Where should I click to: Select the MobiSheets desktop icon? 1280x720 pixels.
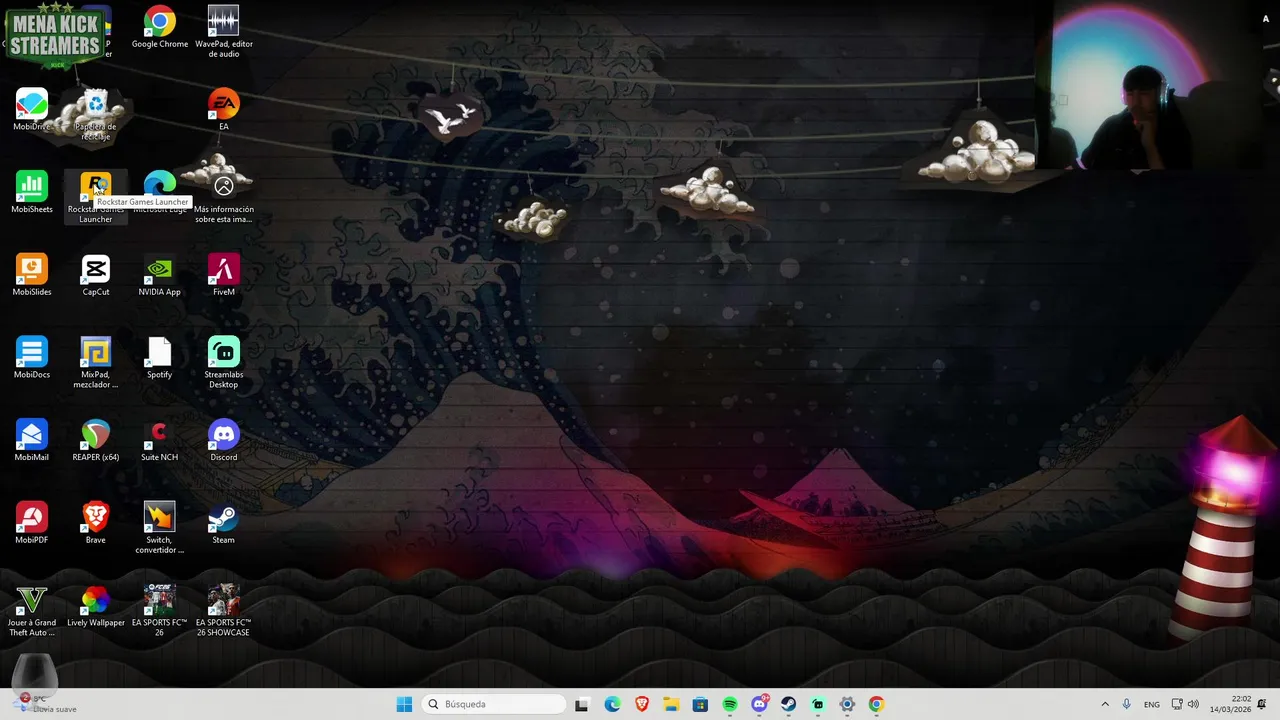pyautogui.click(x=32, y=193)
